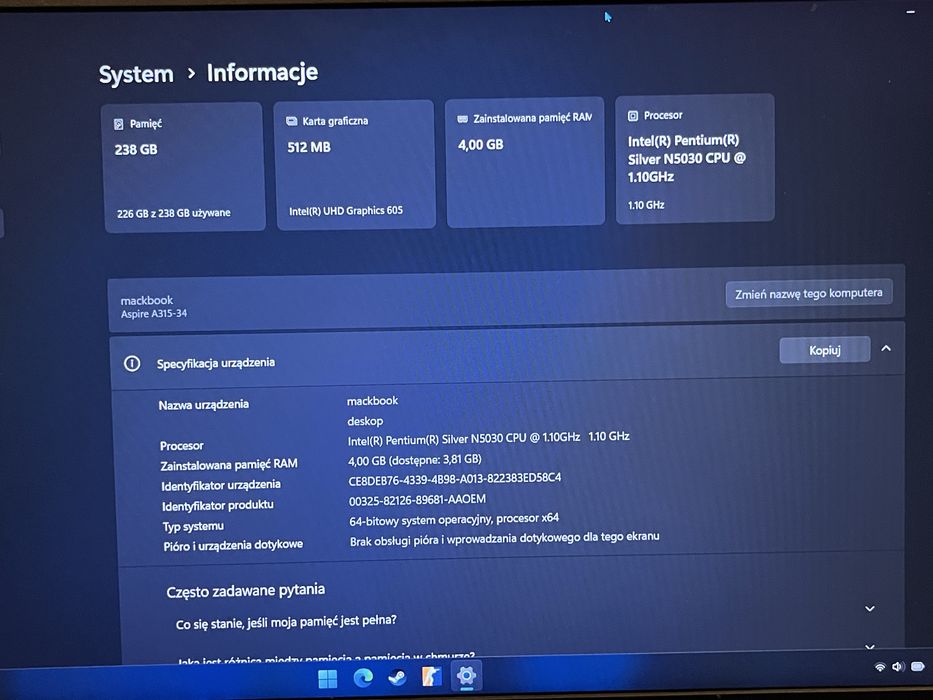Select '4,00 GB (dostępne: 3,81 GB)' value
The image size is (933, 700).
(x=415, y=460)
